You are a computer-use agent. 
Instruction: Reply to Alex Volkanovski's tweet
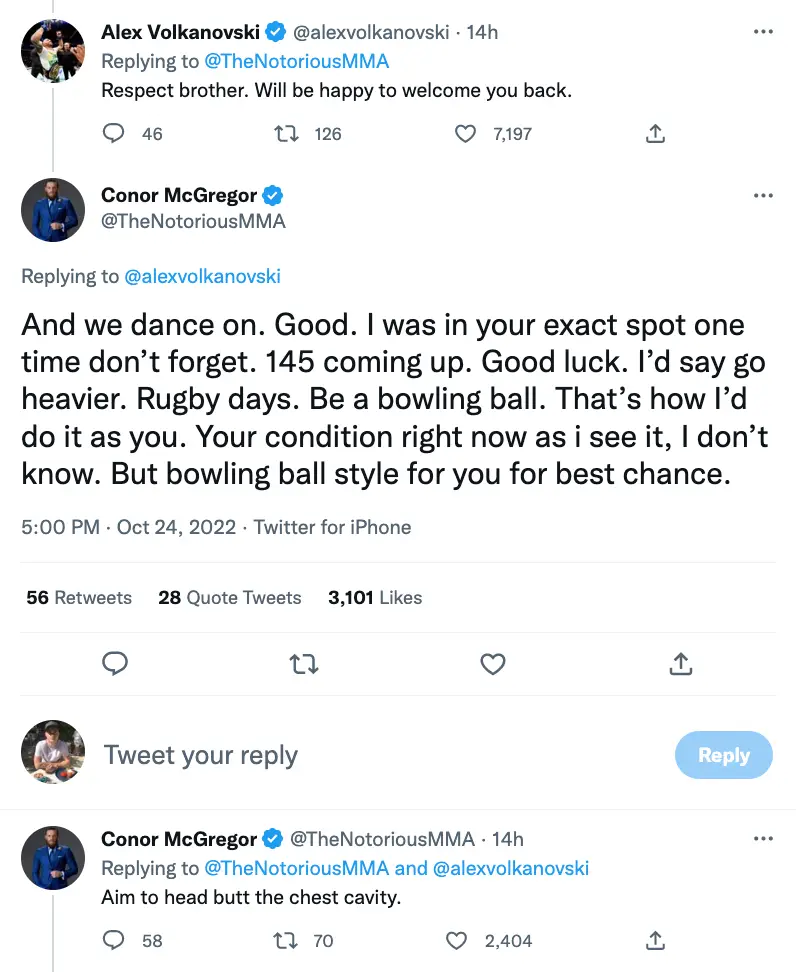(116, 133)
